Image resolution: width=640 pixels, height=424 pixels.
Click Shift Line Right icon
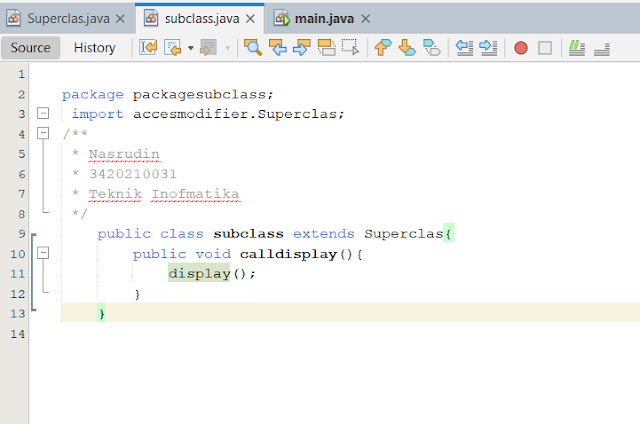[x=488, y=48]
